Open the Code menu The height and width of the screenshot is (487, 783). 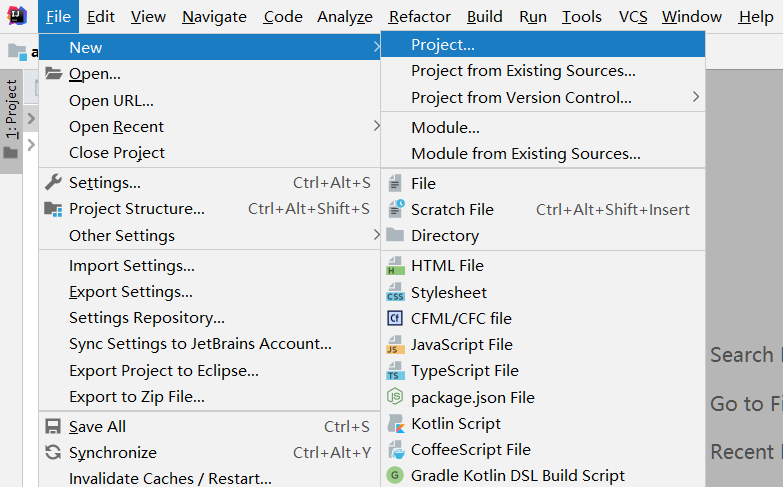[283, 17]
